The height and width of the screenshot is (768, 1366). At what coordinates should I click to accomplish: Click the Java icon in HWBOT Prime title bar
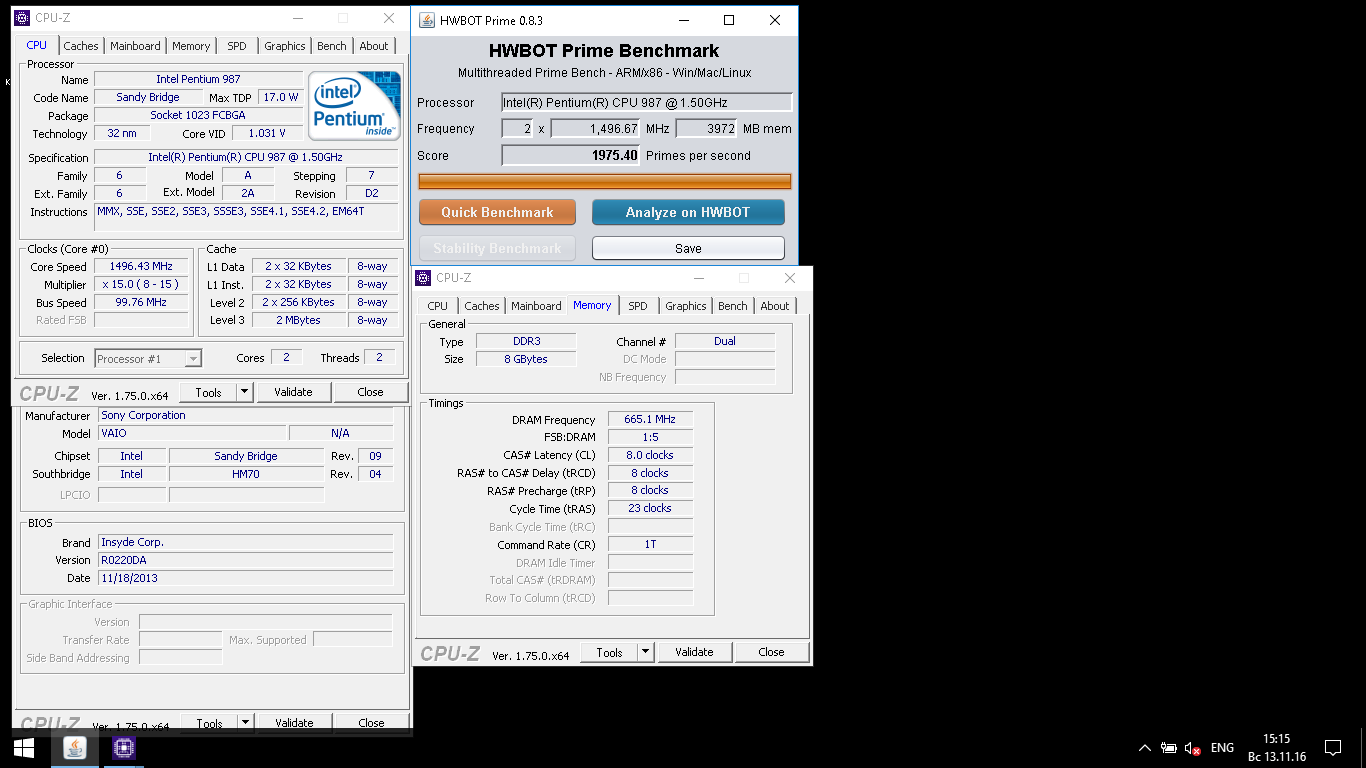point(427,20)
